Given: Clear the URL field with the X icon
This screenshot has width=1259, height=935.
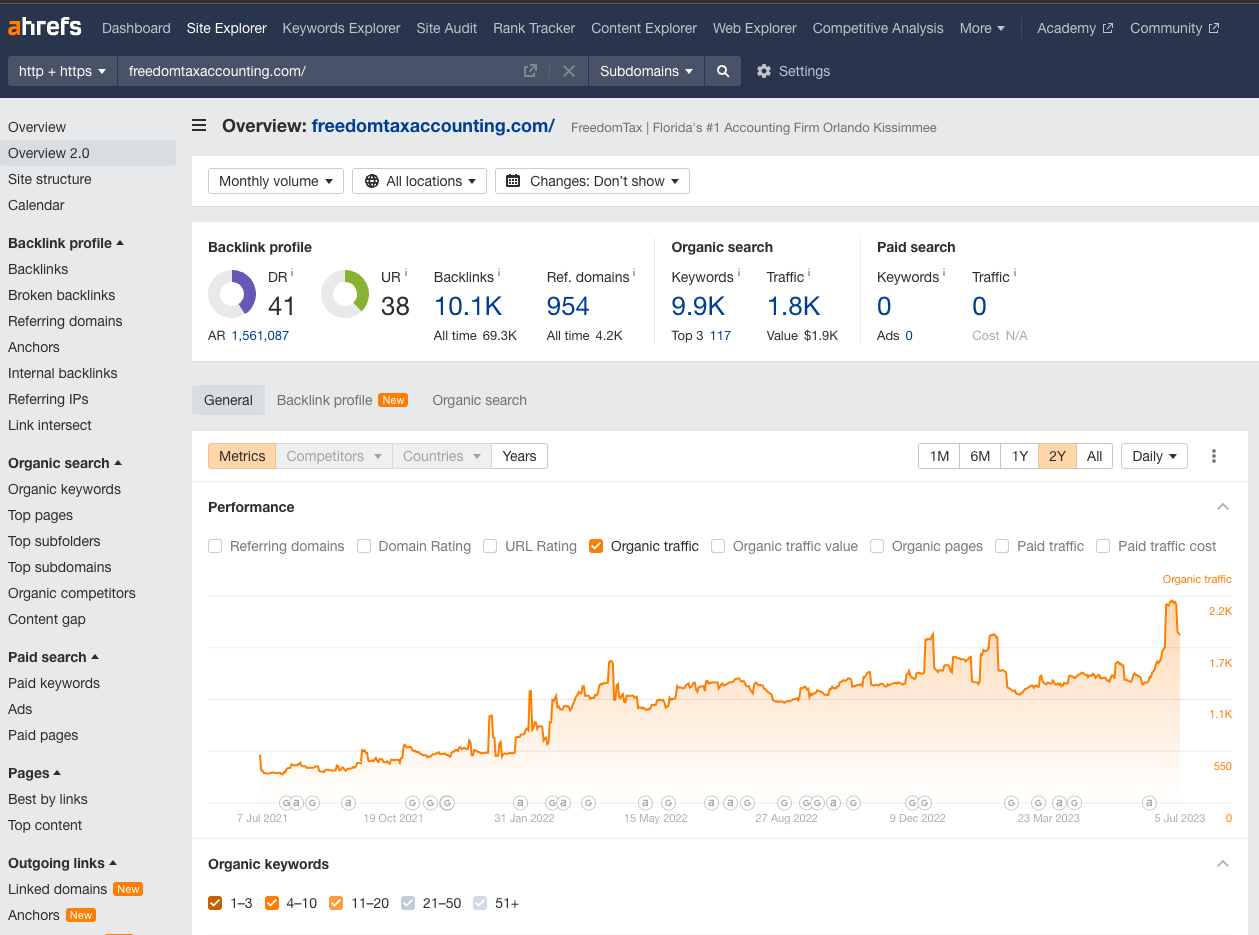Looking at the screenshot, I should click(568, 71).
